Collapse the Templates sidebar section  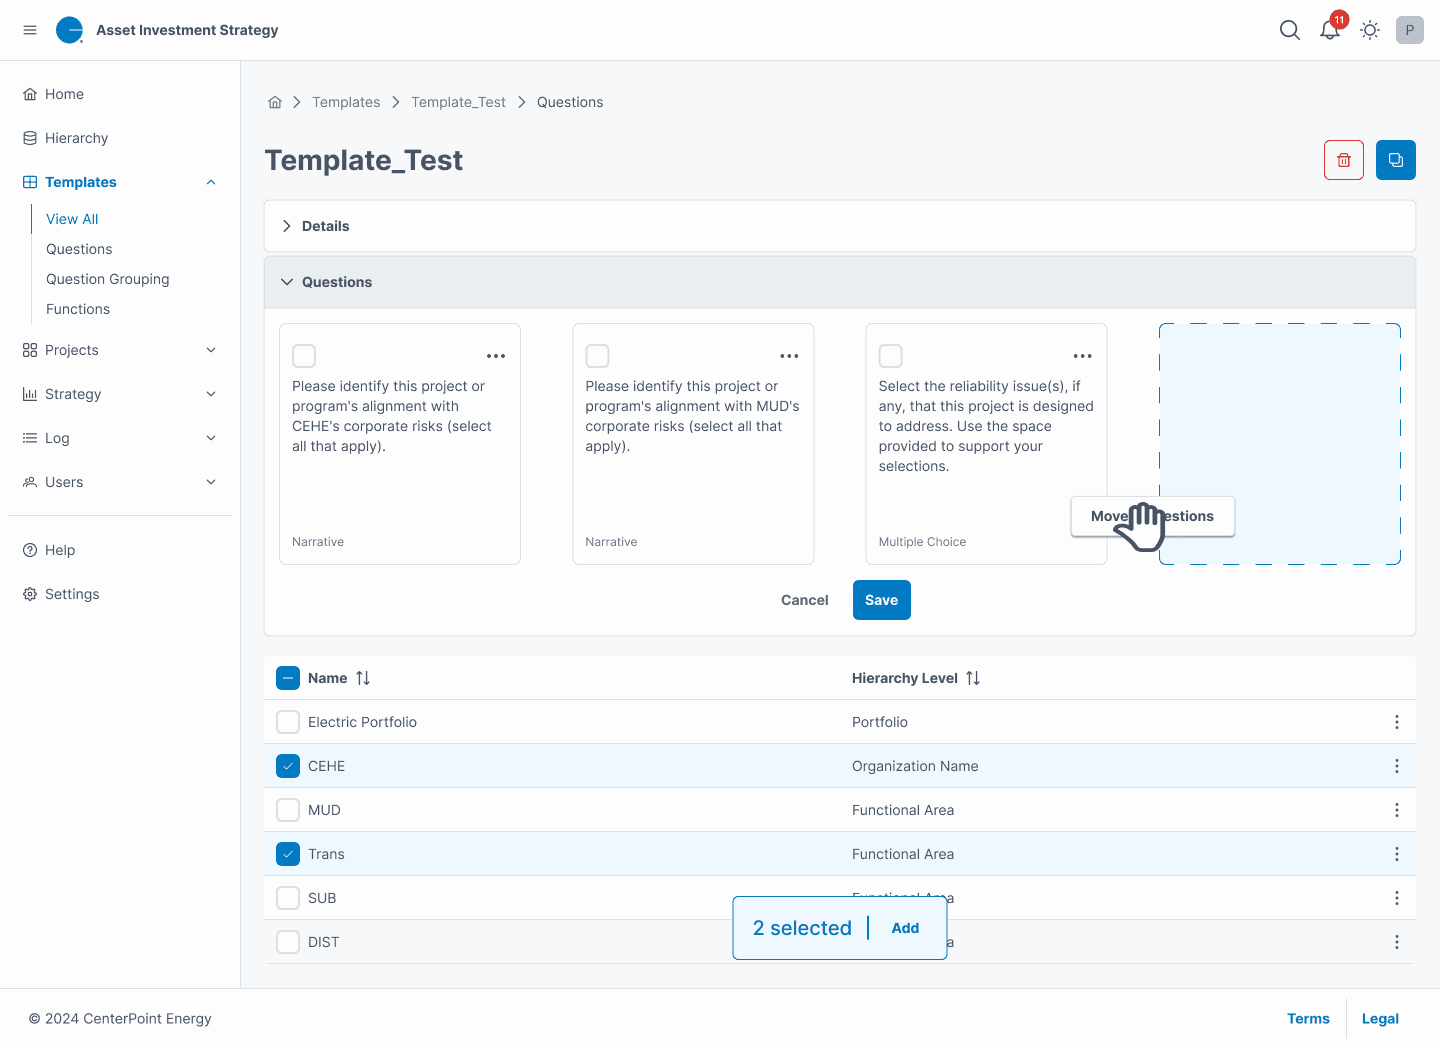pyautogui.click(x=211, y=182)
